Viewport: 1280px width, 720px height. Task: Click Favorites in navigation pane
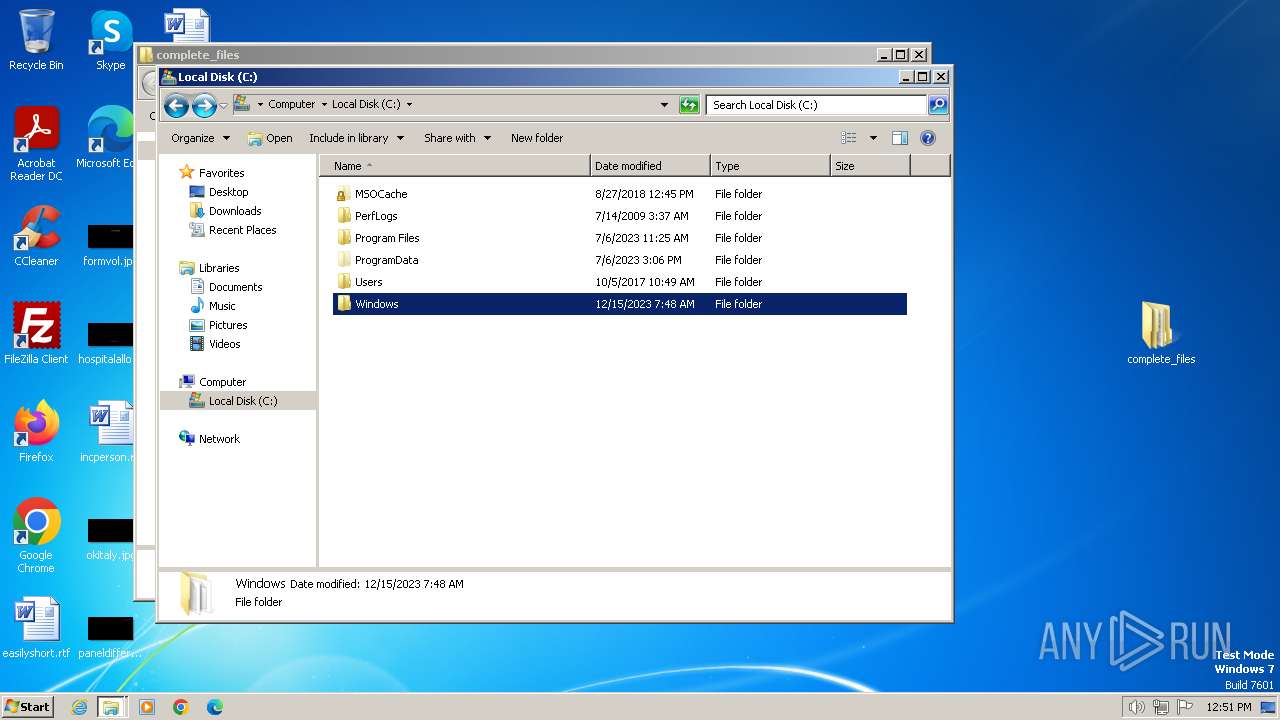tap(221, 173)
